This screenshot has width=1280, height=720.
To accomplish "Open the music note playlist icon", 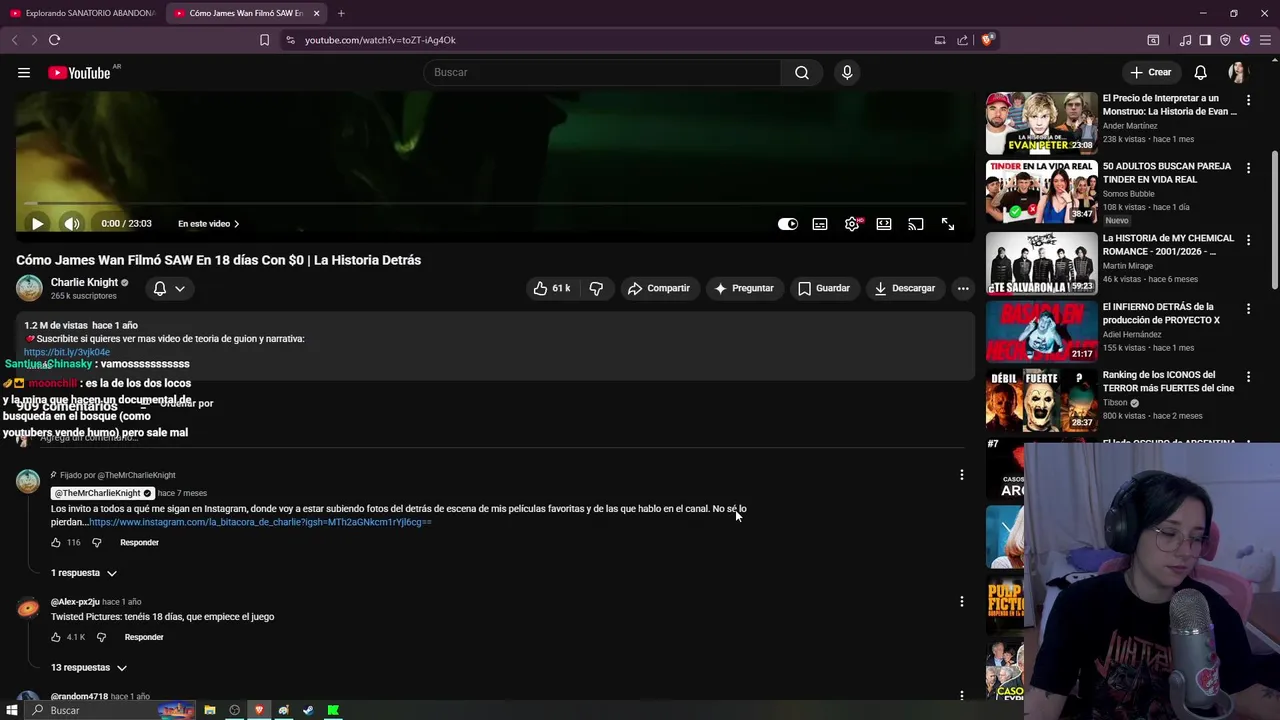I will click(1185, 40).
